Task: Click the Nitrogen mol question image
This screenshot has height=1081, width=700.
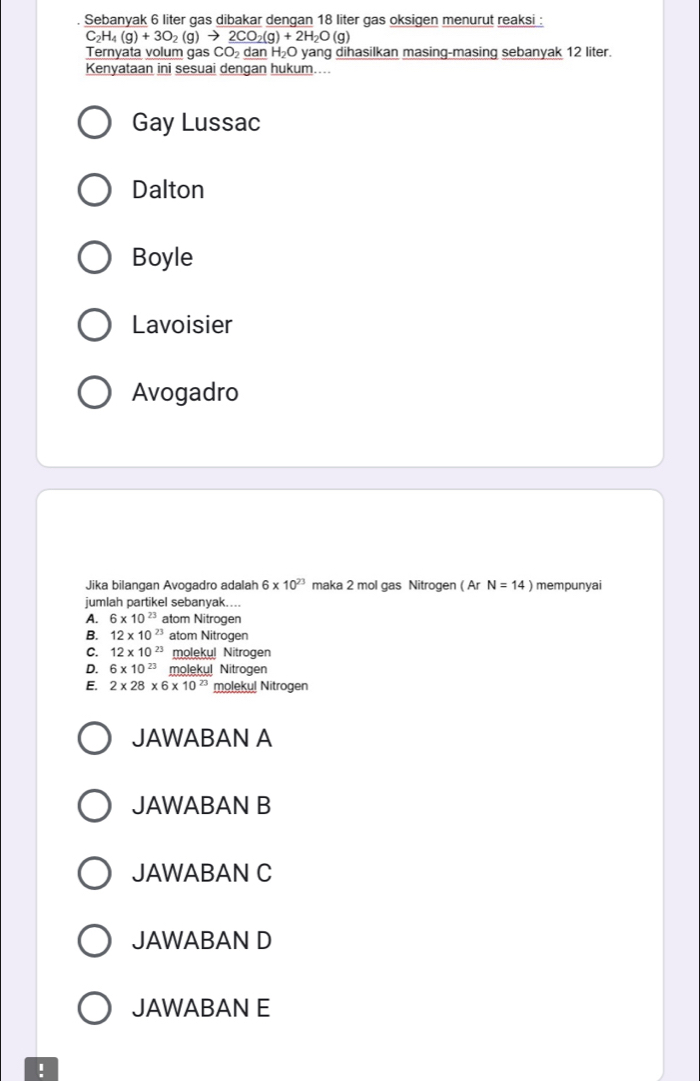Action: point(343,635)
